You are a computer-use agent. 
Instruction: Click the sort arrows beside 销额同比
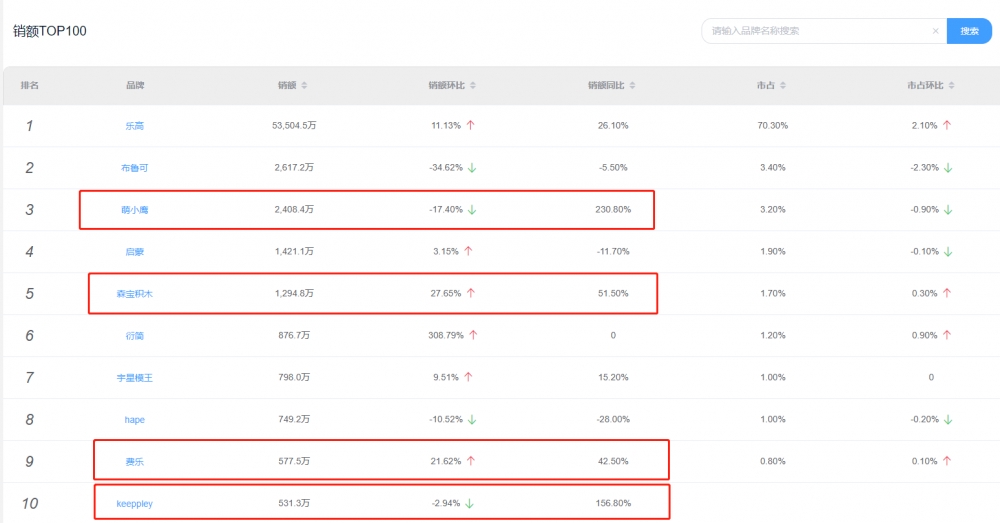pos(633,86)
